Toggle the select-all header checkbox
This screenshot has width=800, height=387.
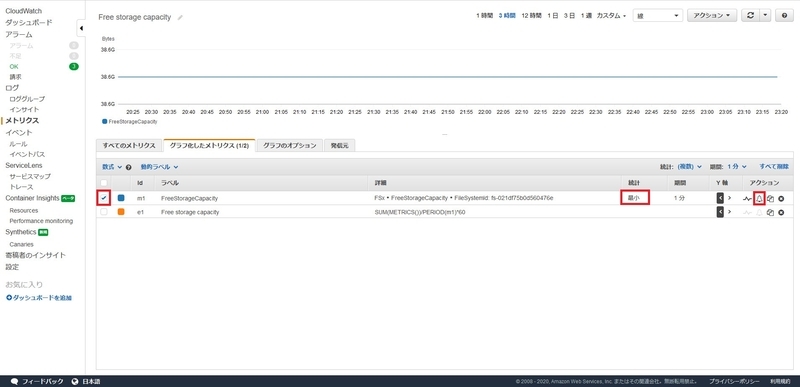point(104,183)
